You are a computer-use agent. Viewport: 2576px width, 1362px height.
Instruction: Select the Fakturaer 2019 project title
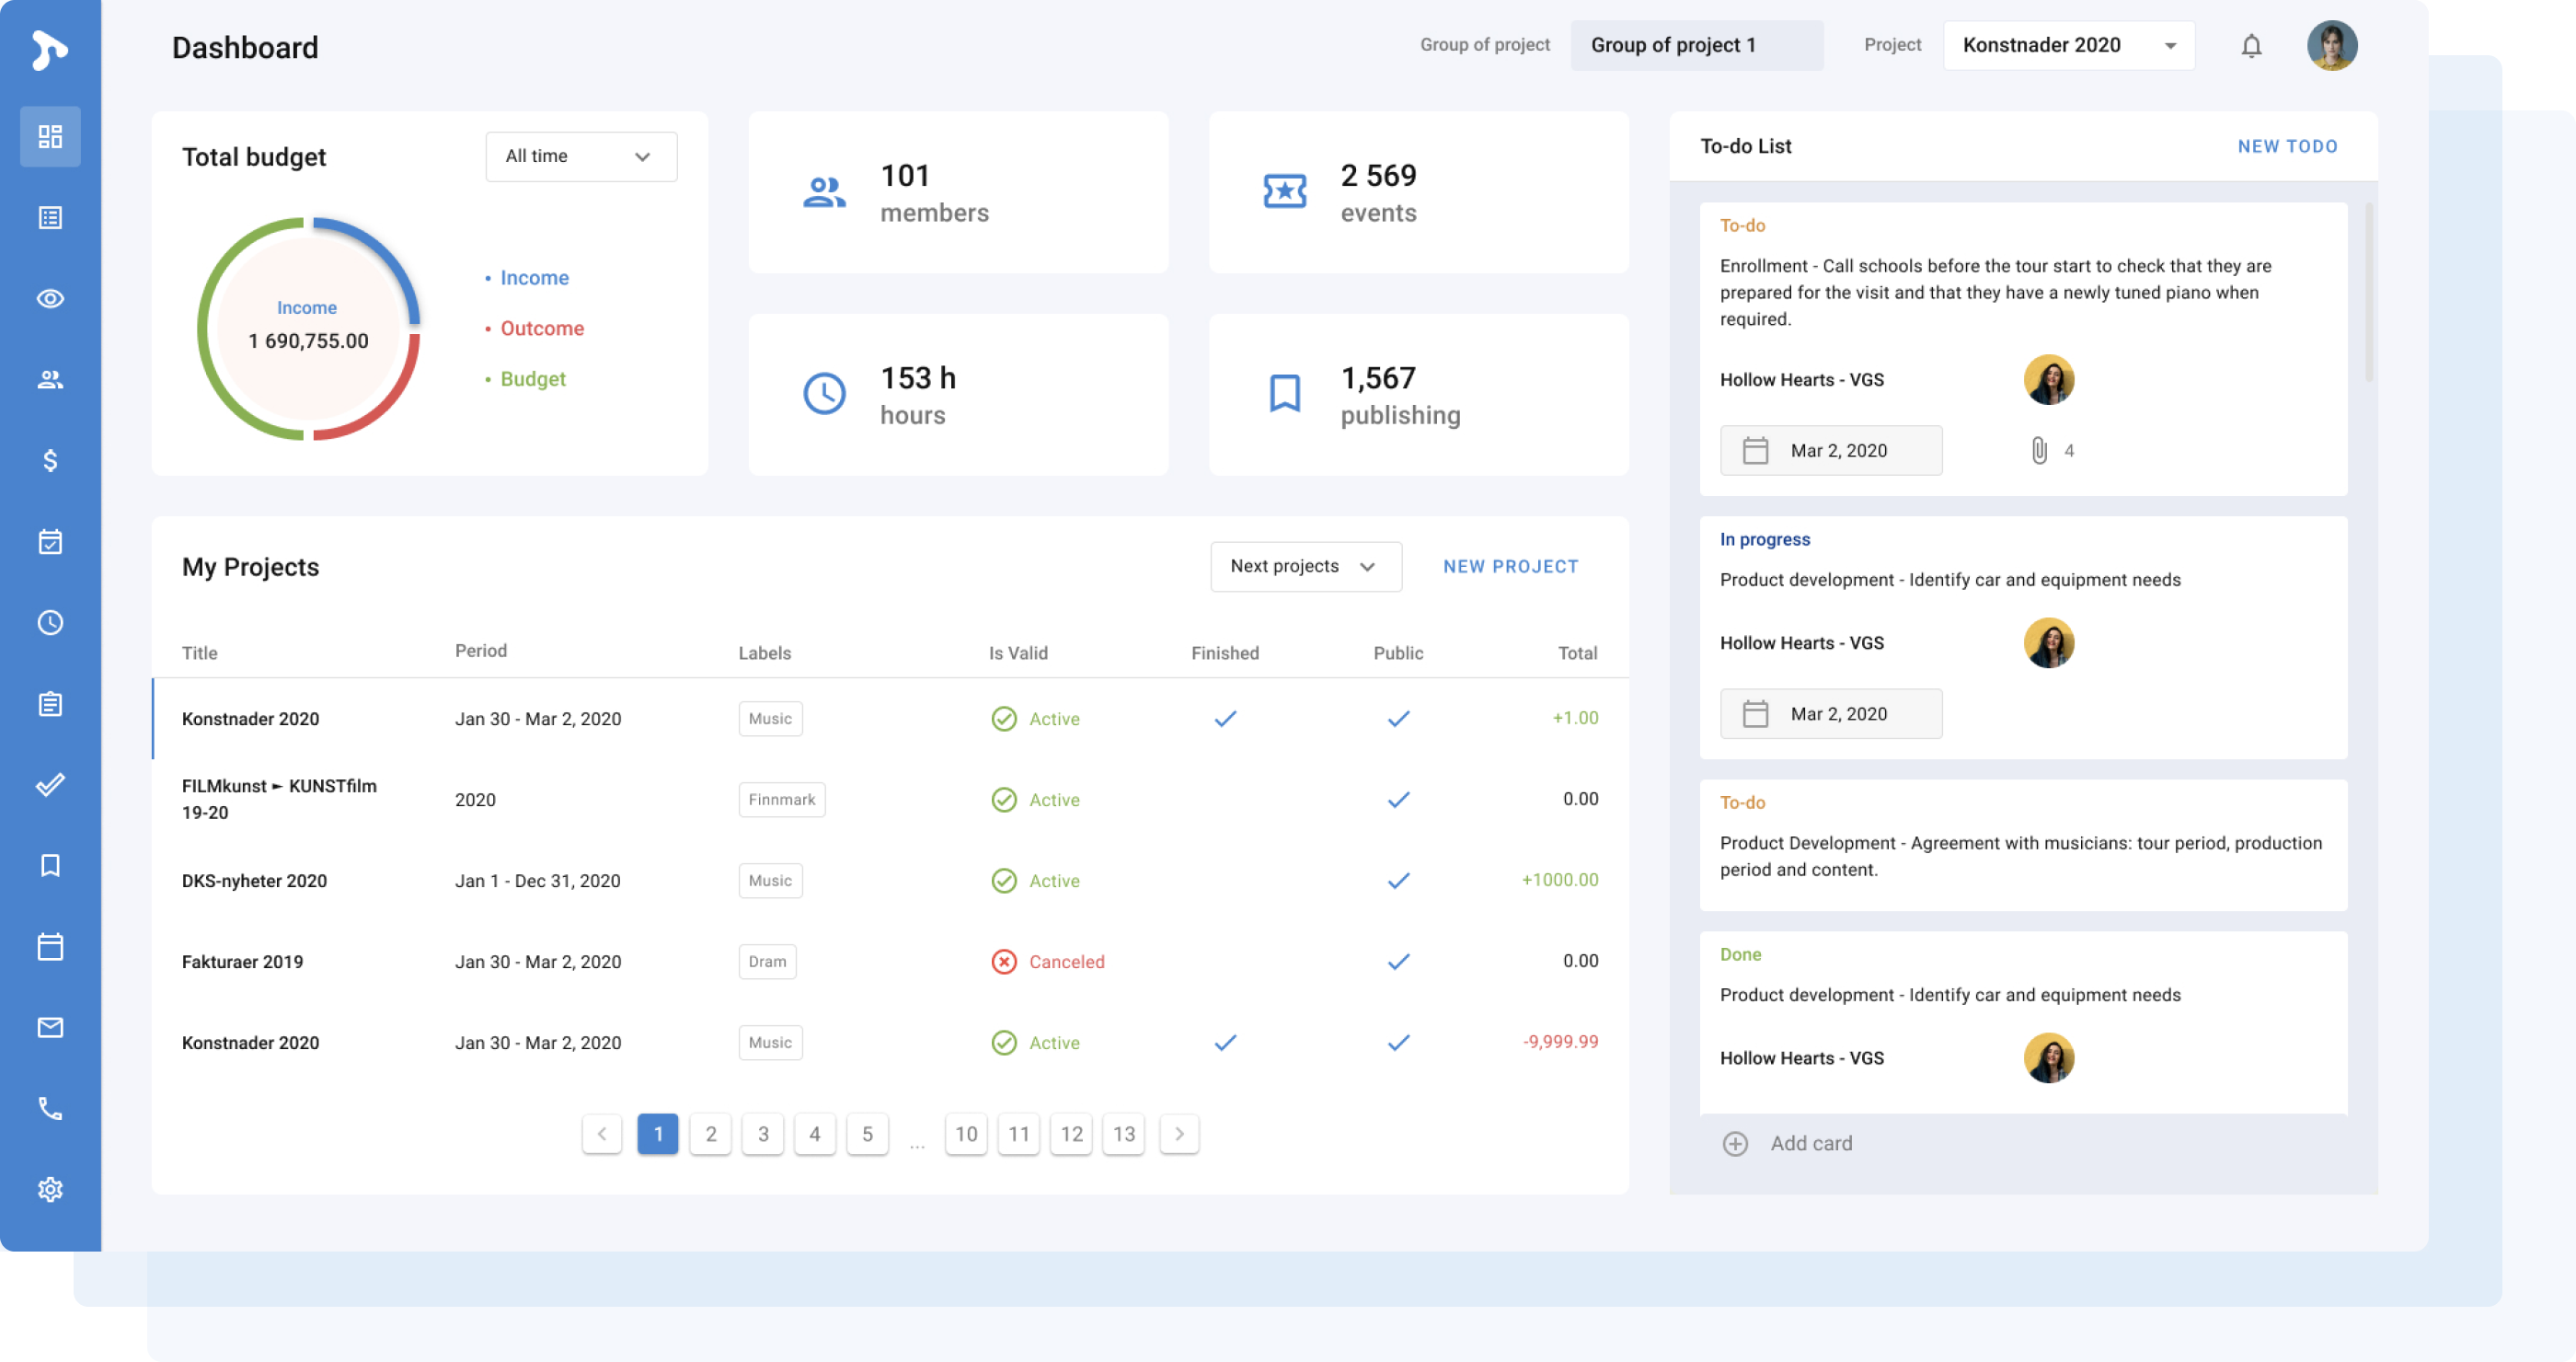(x=242, y=961)
